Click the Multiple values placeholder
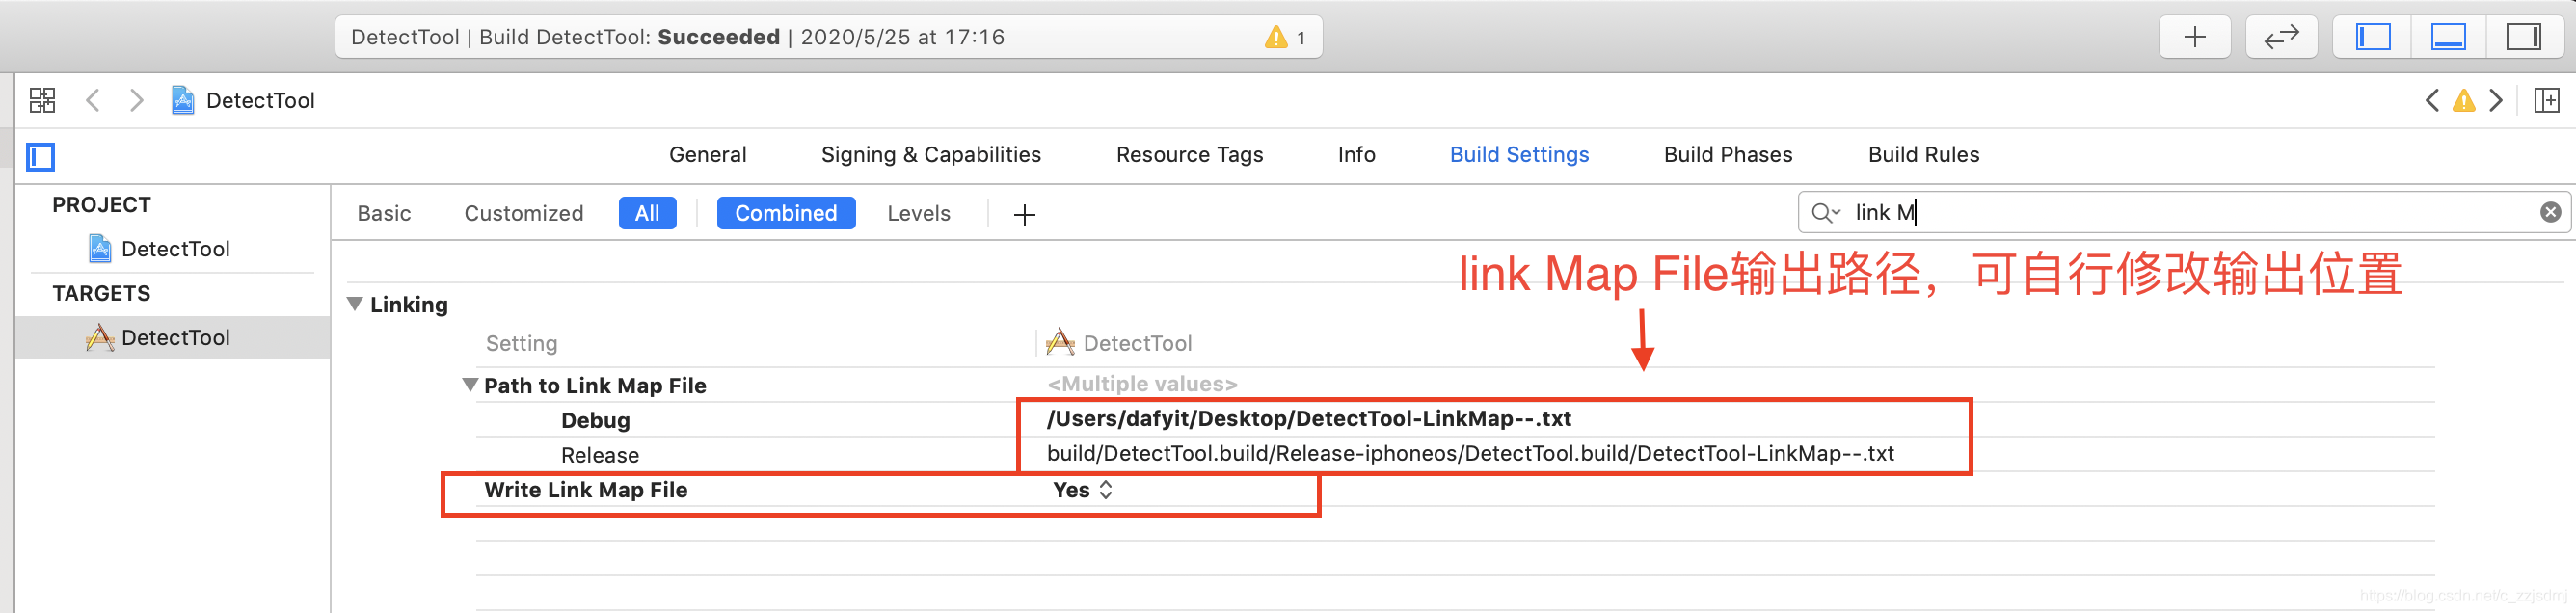Viewport: 2576px width, 613px height. coord(1141,384)
